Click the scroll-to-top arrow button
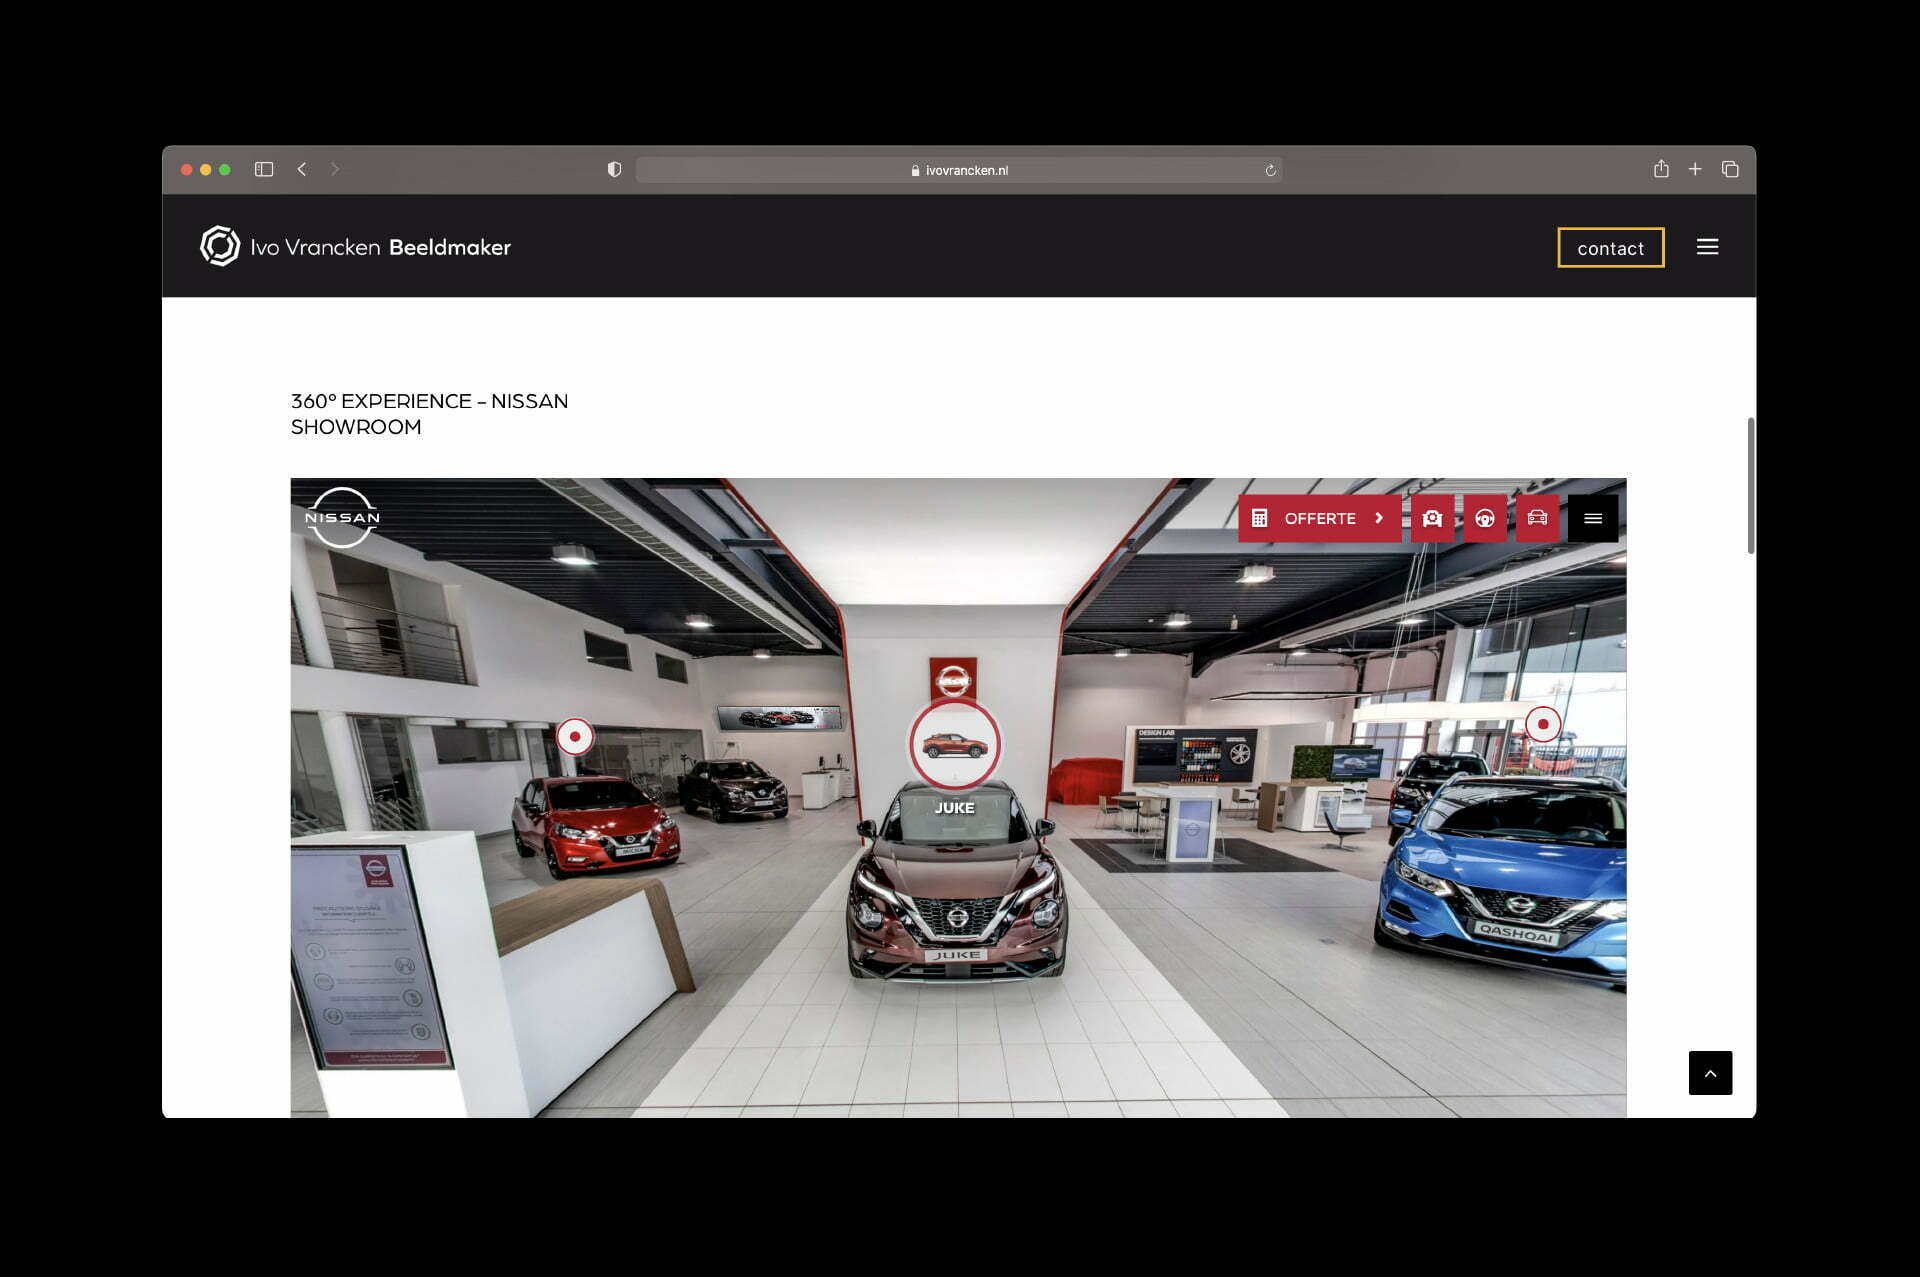The height and width of the screenshot is (1277, 1920). tap(1710, 1073)
